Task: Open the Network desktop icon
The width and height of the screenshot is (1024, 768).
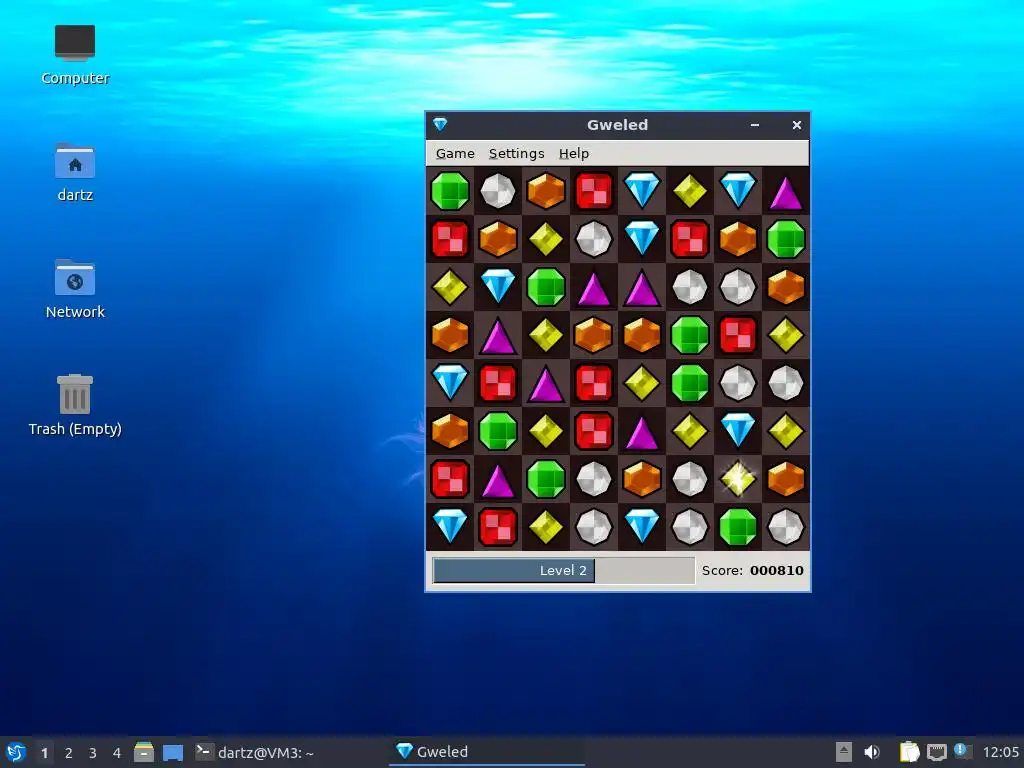Action: pos(75,289)
